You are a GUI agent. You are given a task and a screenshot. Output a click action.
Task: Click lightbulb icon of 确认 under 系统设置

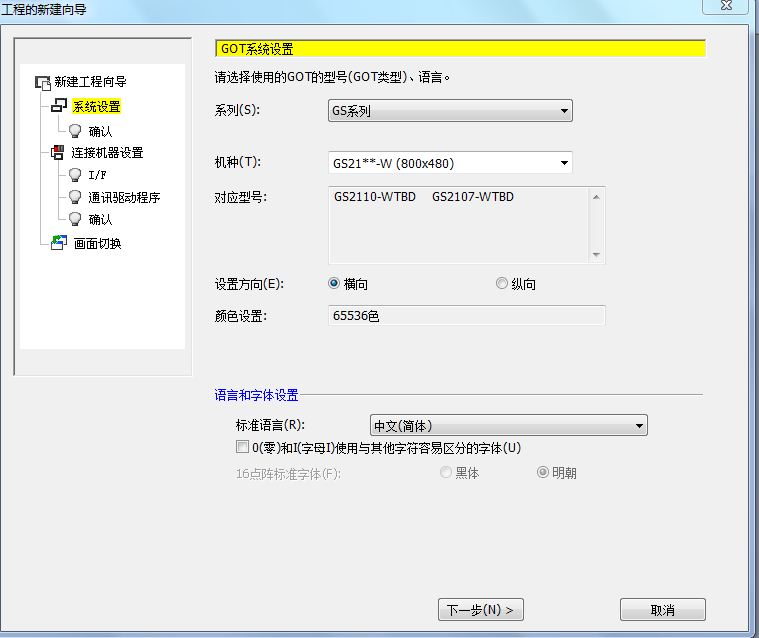[75, 130]
